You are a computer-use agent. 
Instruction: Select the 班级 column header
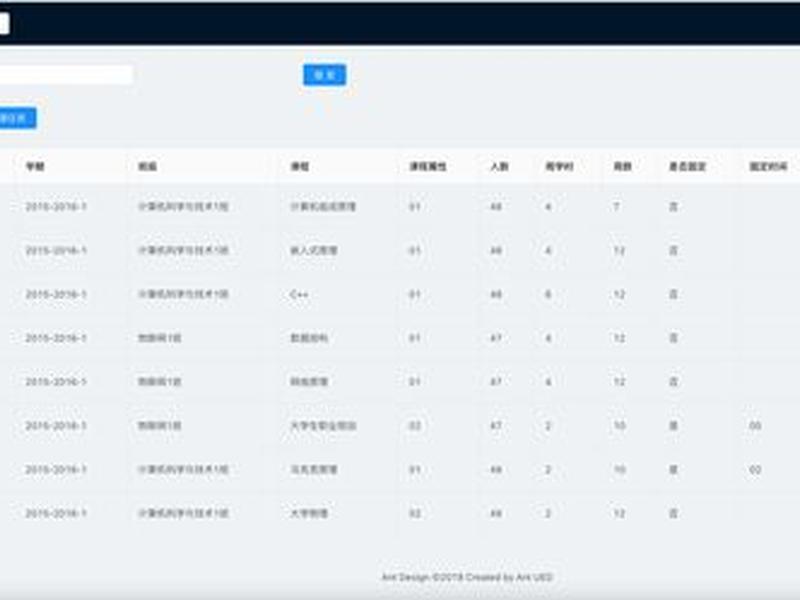147,166
